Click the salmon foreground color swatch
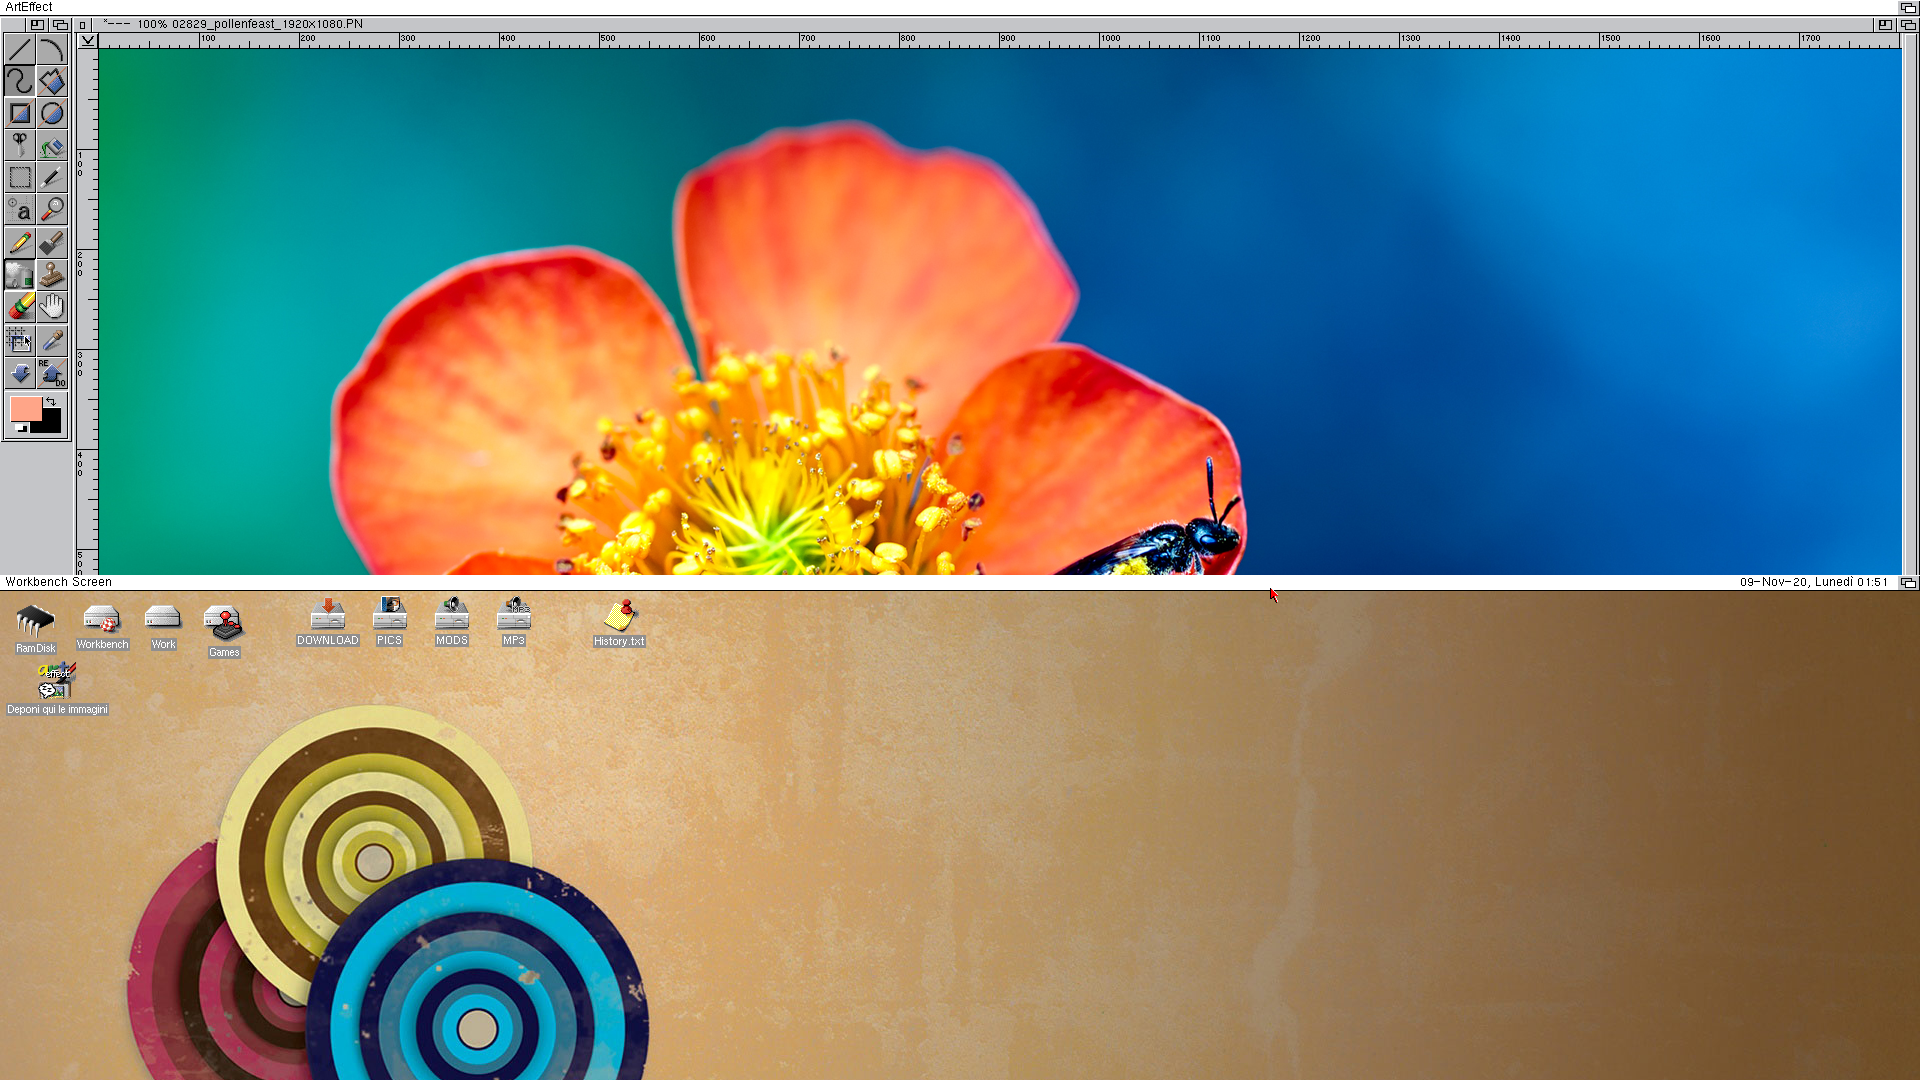 click(x=25, y=409)
